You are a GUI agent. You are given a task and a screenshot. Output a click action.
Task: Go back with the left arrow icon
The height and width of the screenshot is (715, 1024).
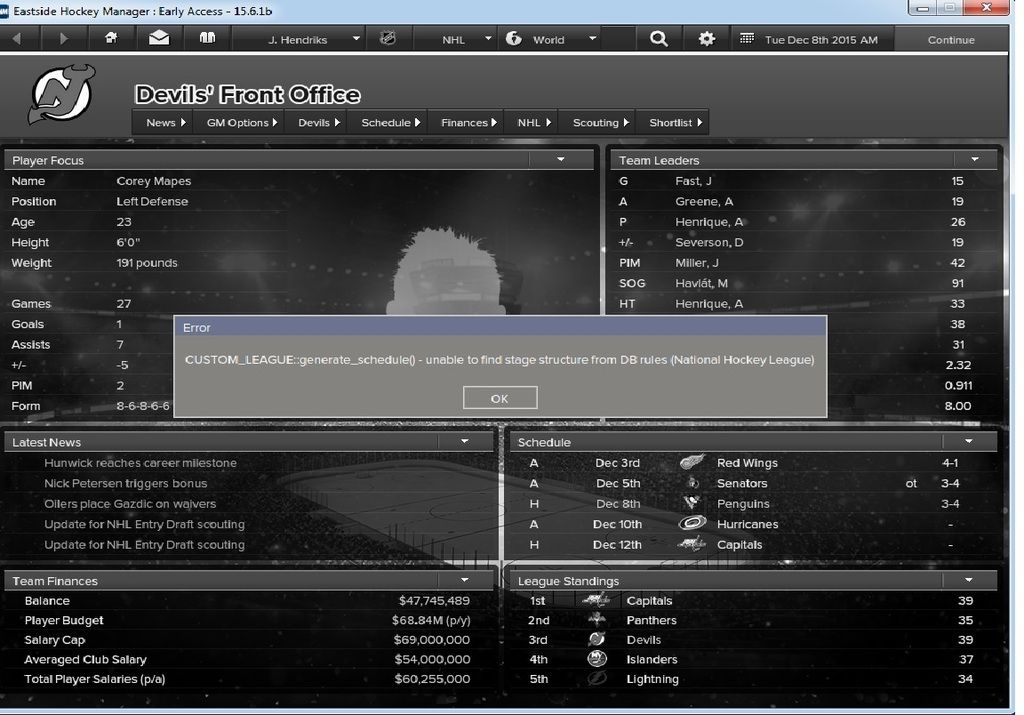click(x=17, y=39)
